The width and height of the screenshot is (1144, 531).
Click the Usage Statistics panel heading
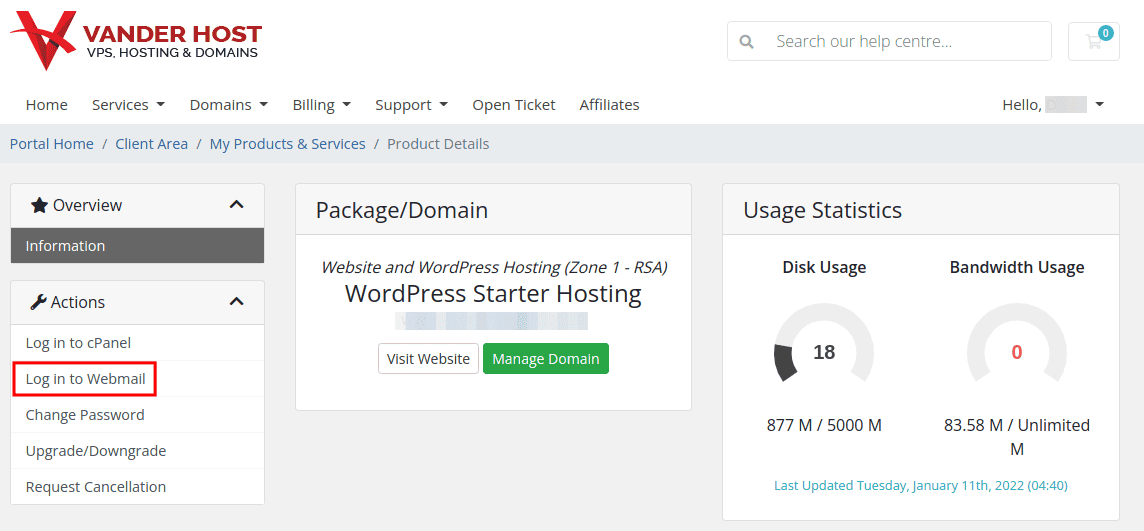pos(823,210)
